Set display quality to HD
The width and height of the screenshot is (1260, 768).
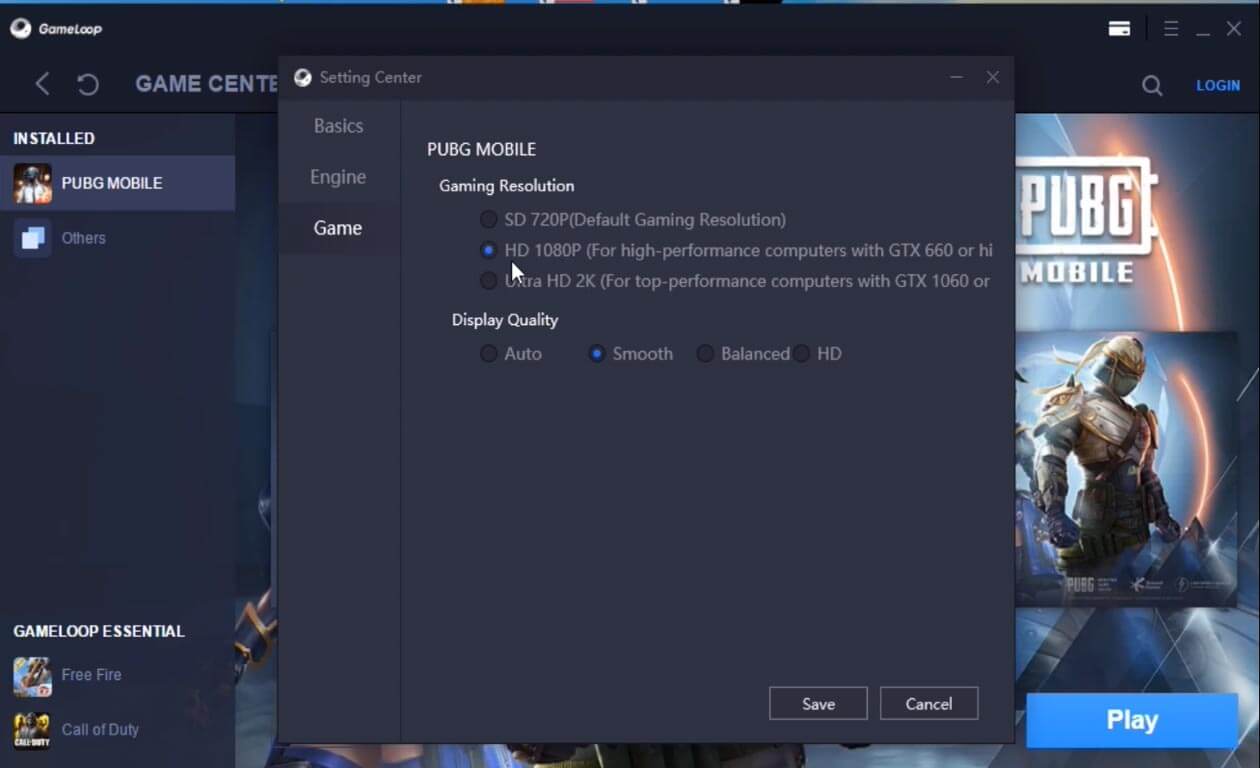click(x=802, y=353)
